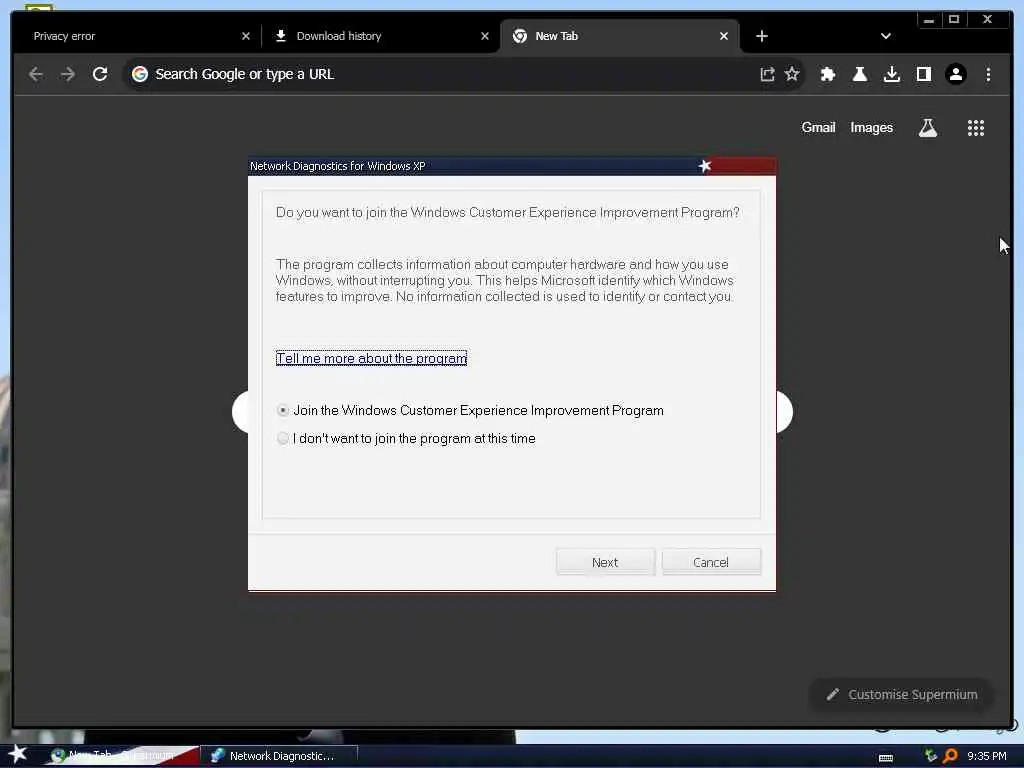Image resolution: width=1024 pixels, height=768 pixels.
Task: Click the Cancel button in the dialog
Action: point(711,562)
